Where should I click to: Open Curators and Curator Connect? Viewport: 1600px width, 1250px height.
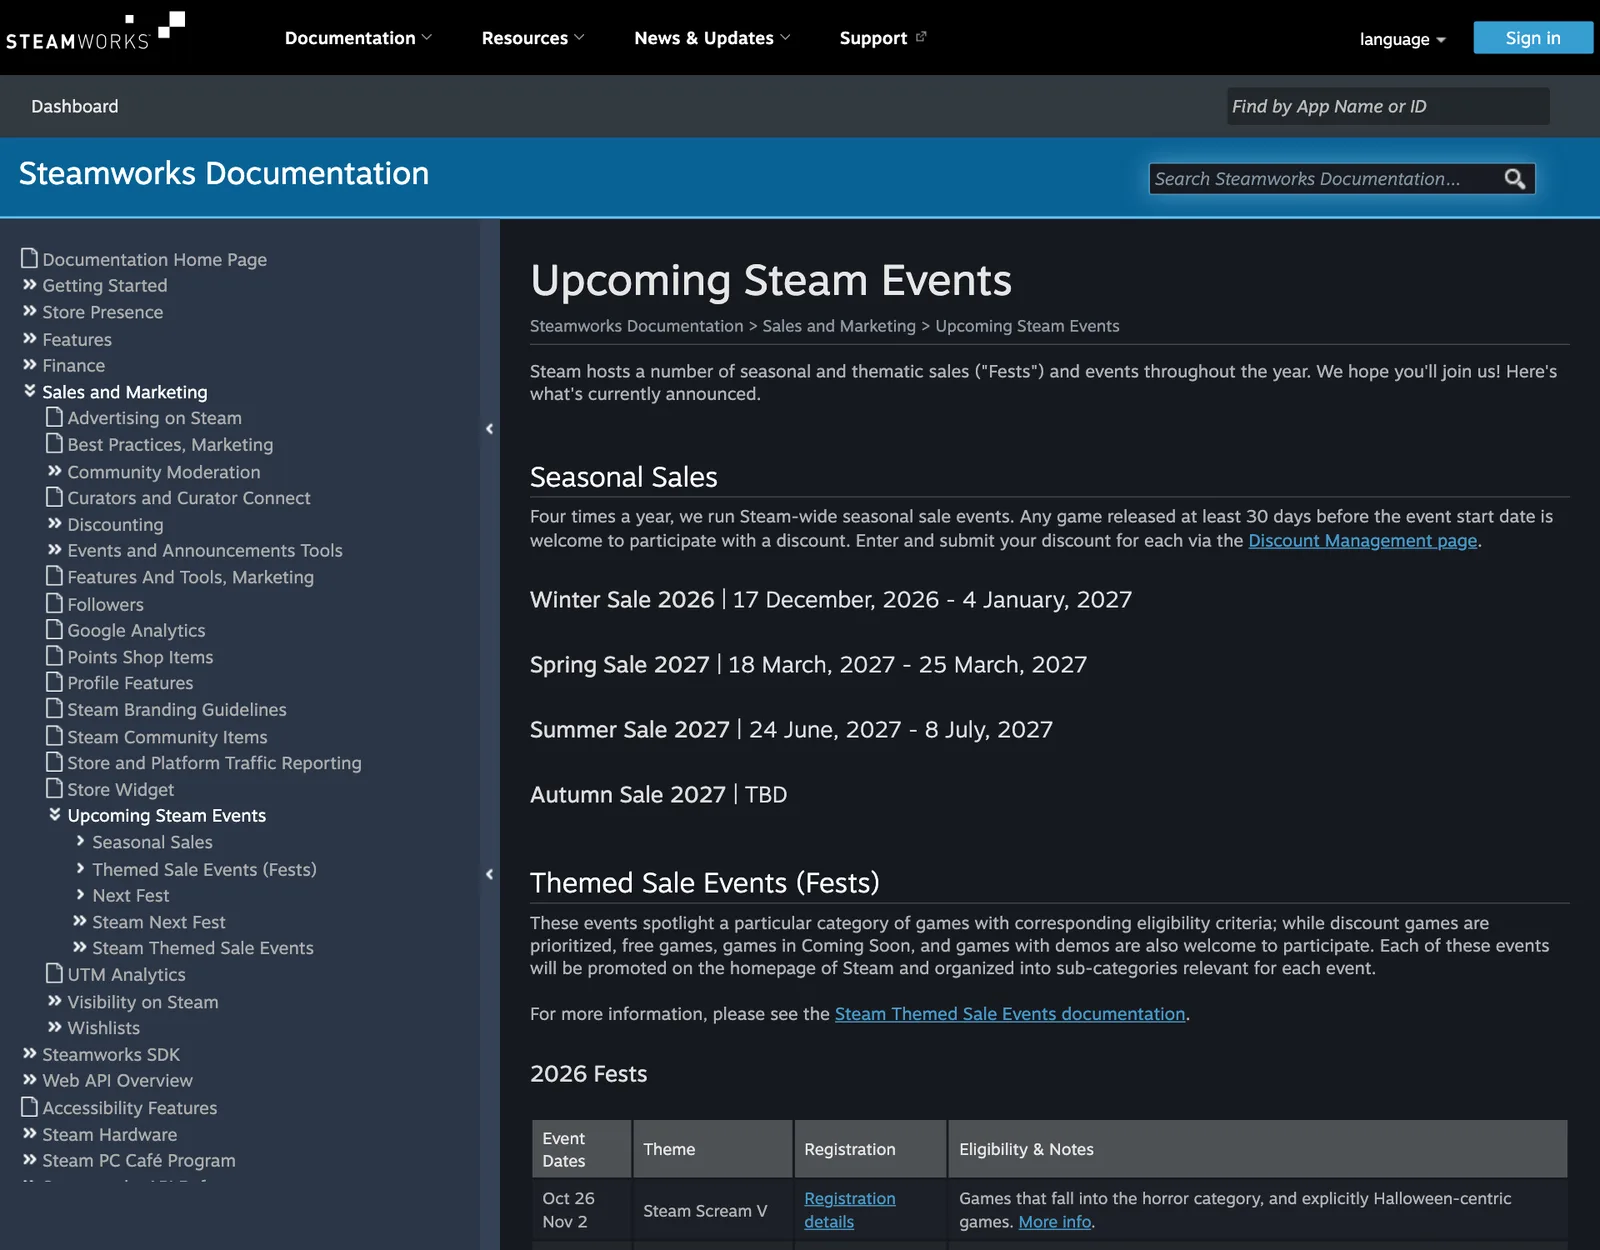click(178, 498)
